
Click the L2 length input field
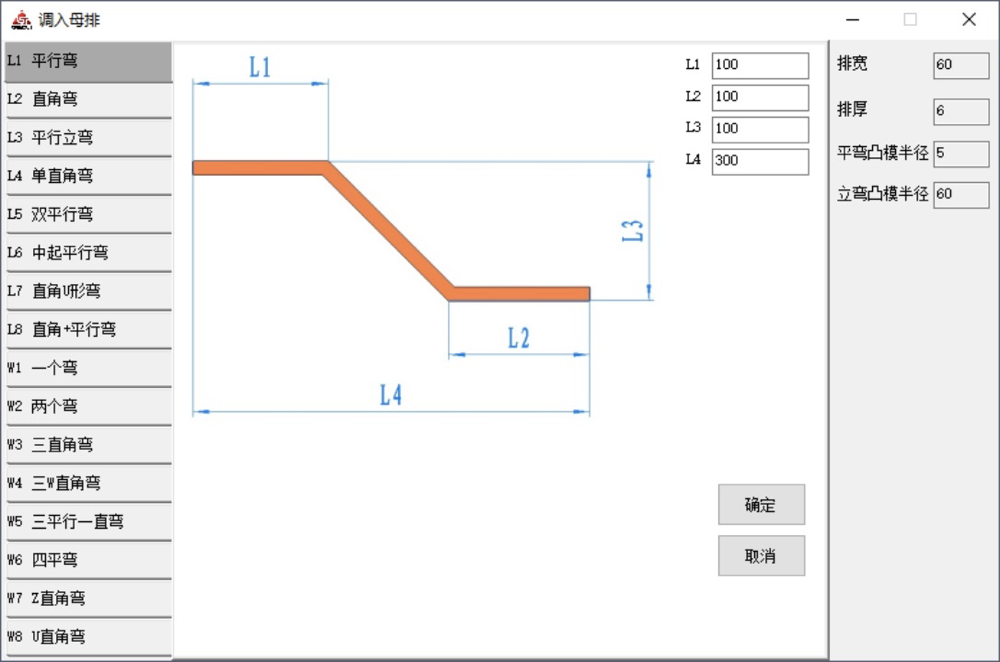[760, 97]
